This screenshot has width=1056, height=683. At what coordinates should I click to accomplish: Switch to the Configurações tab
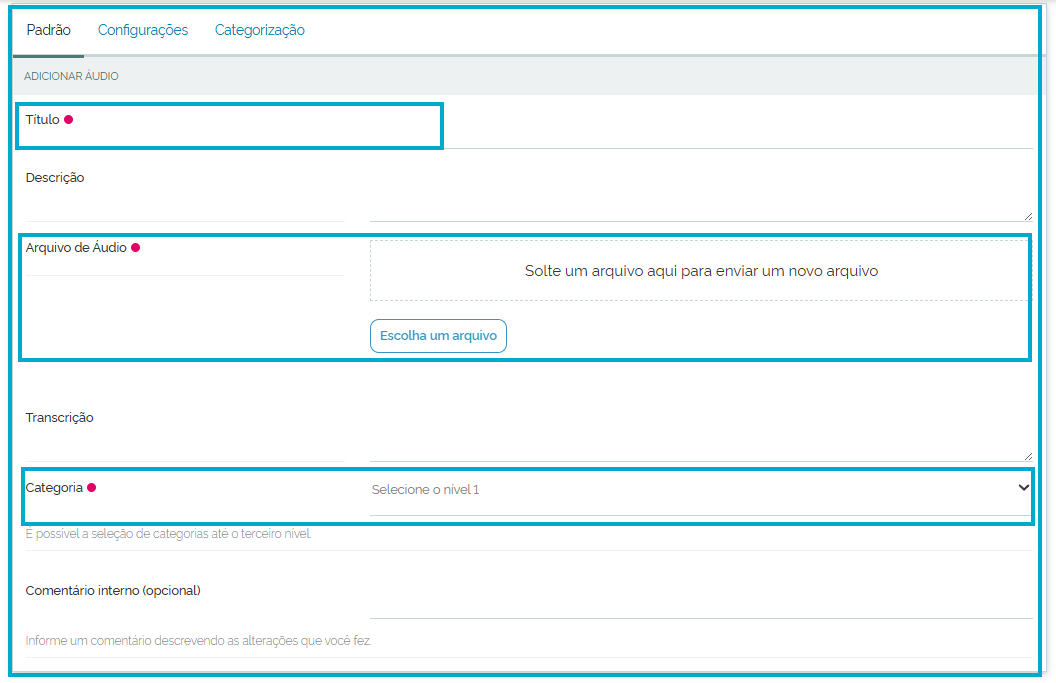pos(142,30)
